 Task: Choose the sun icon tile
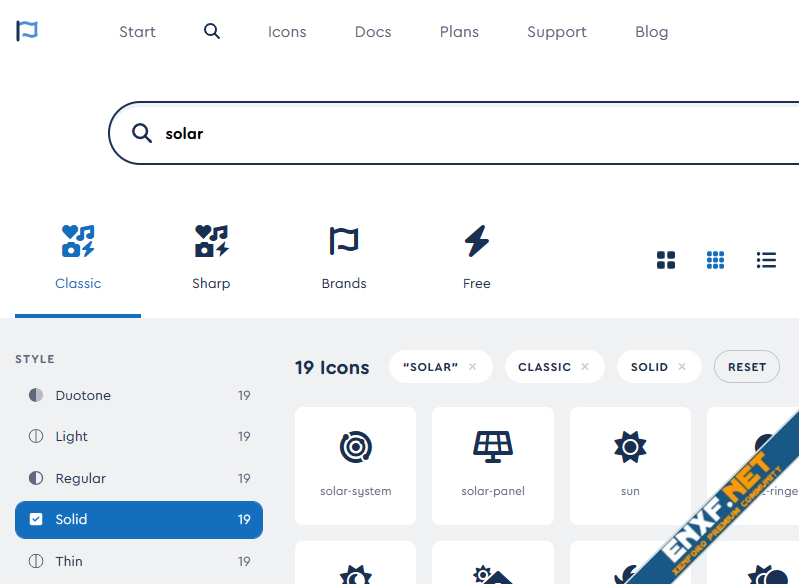coord(630,465)
